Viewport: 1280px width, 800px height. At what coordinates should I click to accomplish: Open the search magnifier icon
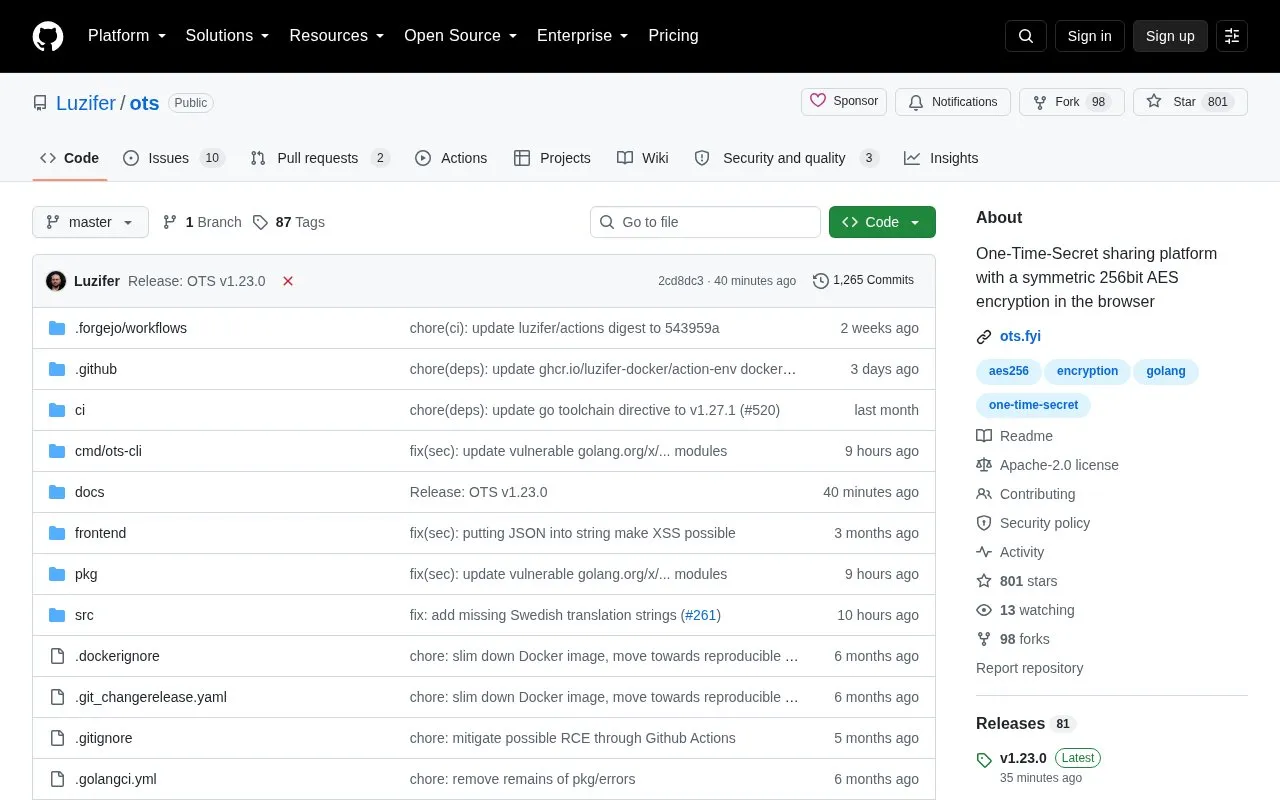pos(1026,36)
